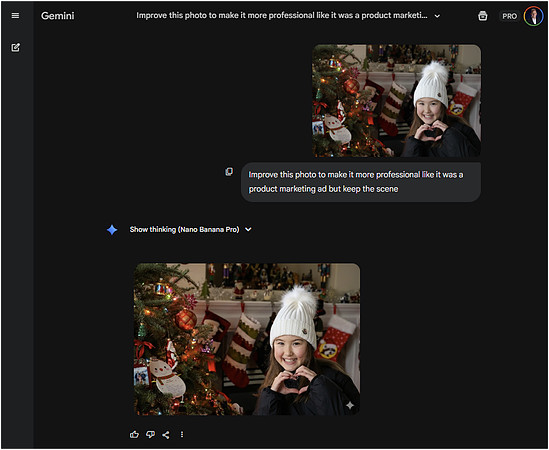Give thumbs up to the response

(x=134, y=435)
